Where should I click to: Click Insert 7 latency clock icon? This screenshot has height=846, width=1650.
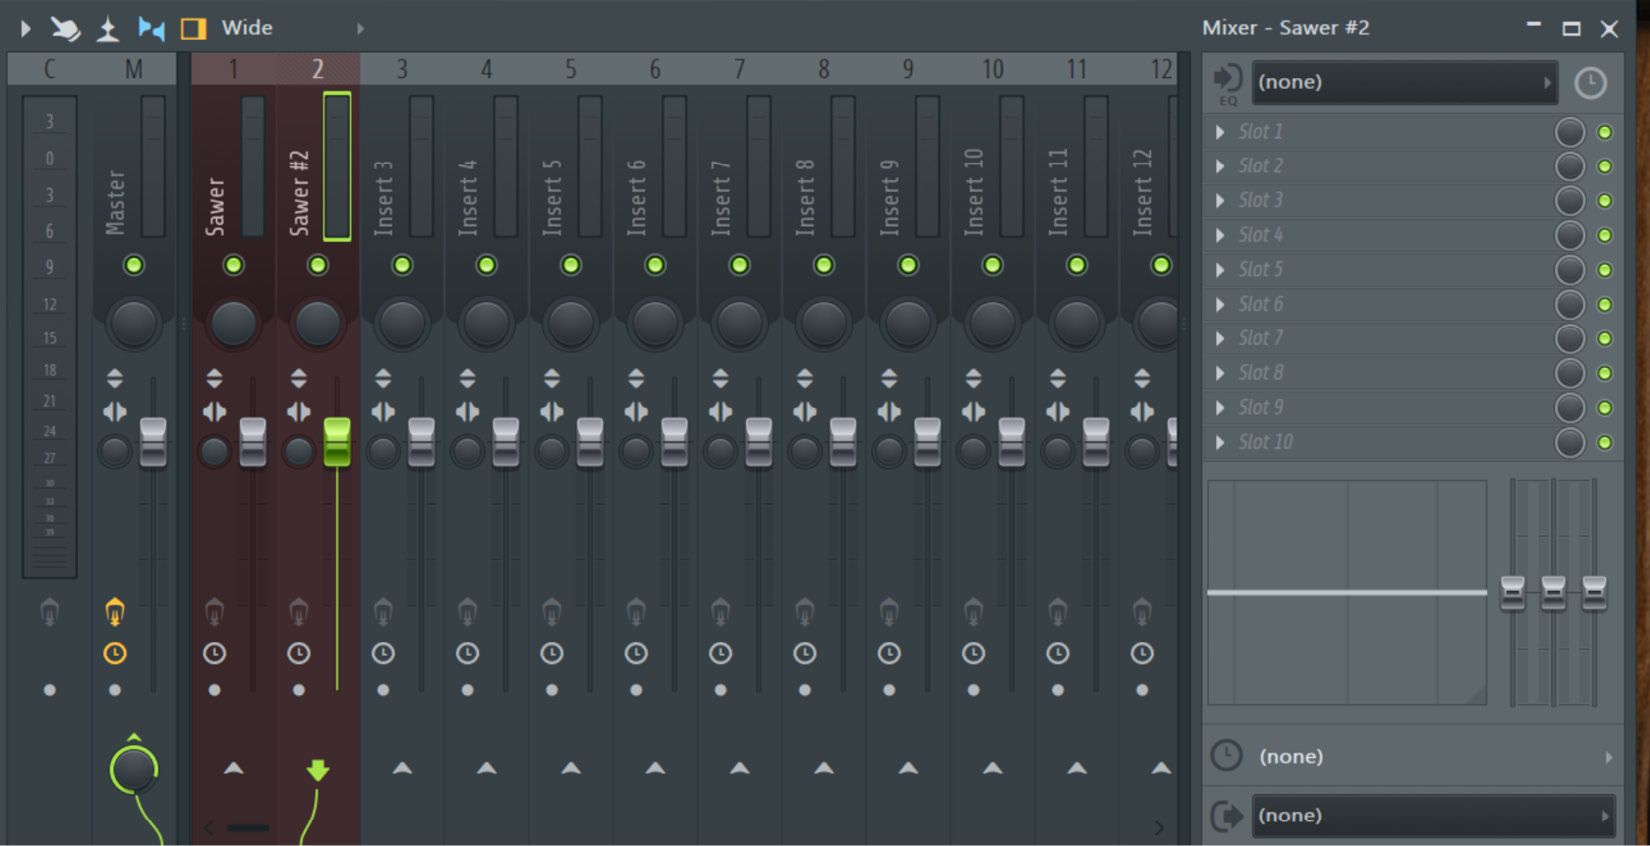click(720, 654)
